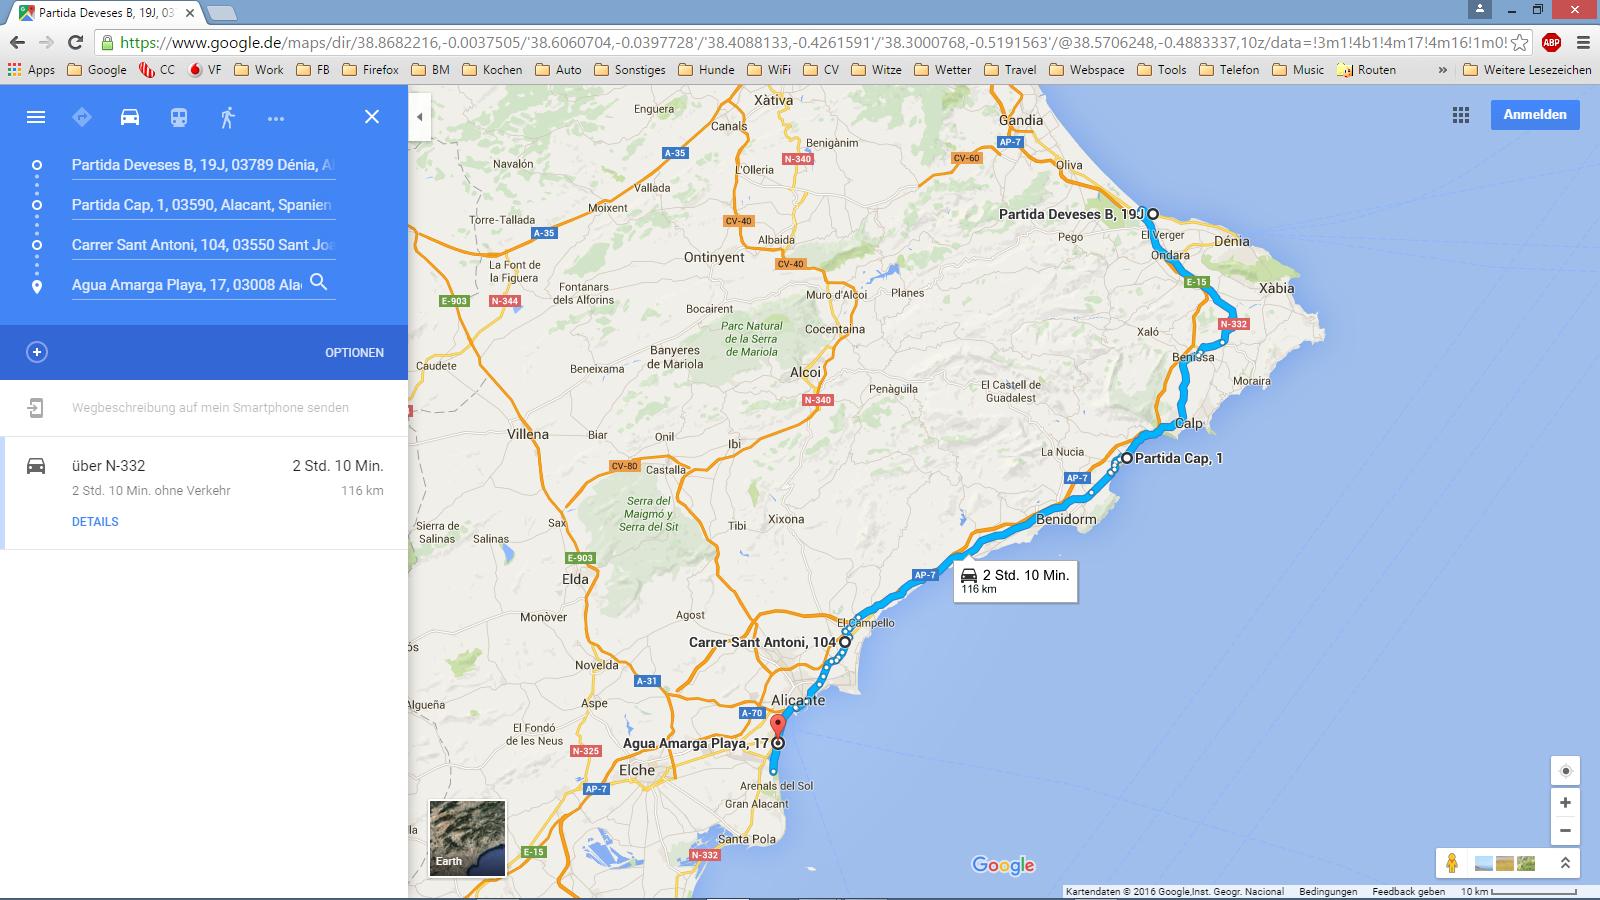Click the route time popup on map
The image size is (1600, 900).
point(1016,581)
